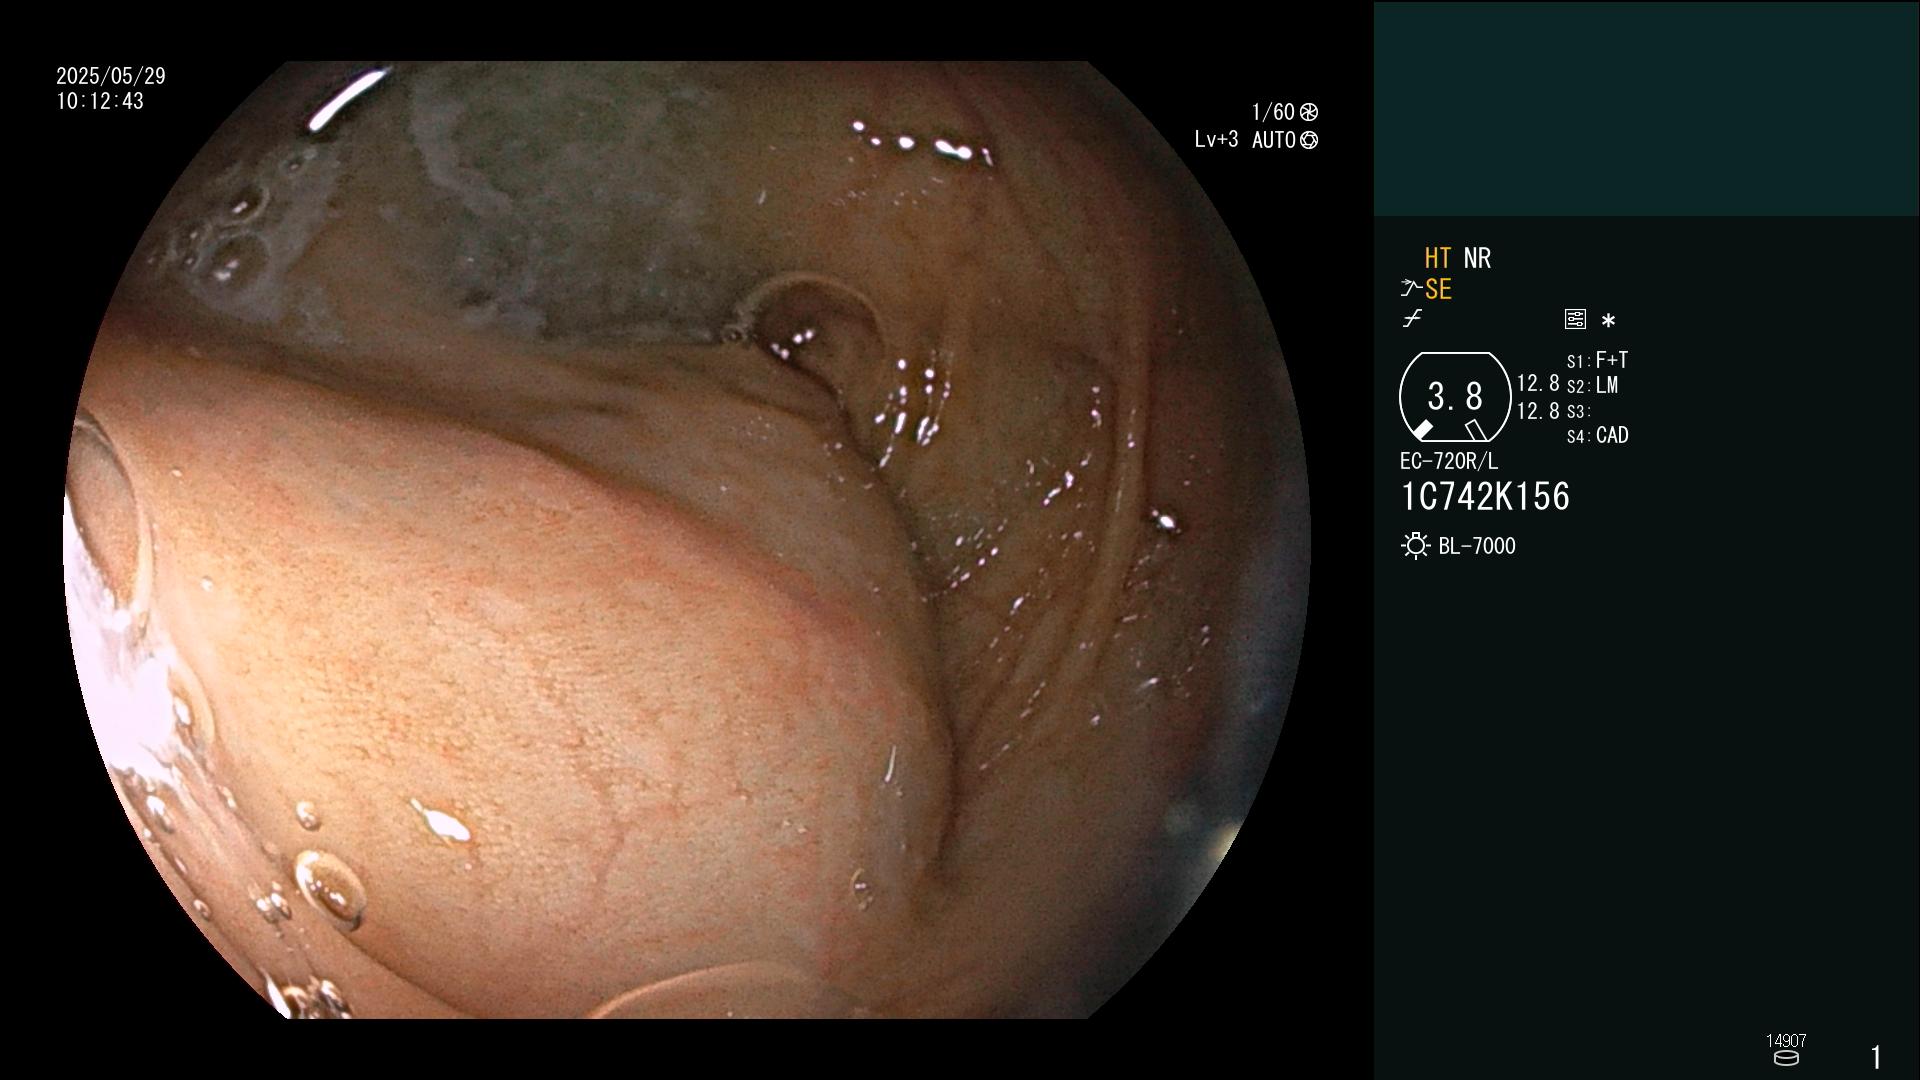The height and width of the screenshot is (1080, 1920).
Task: Click the Lv+3 brightness level
Action: 1216,140
